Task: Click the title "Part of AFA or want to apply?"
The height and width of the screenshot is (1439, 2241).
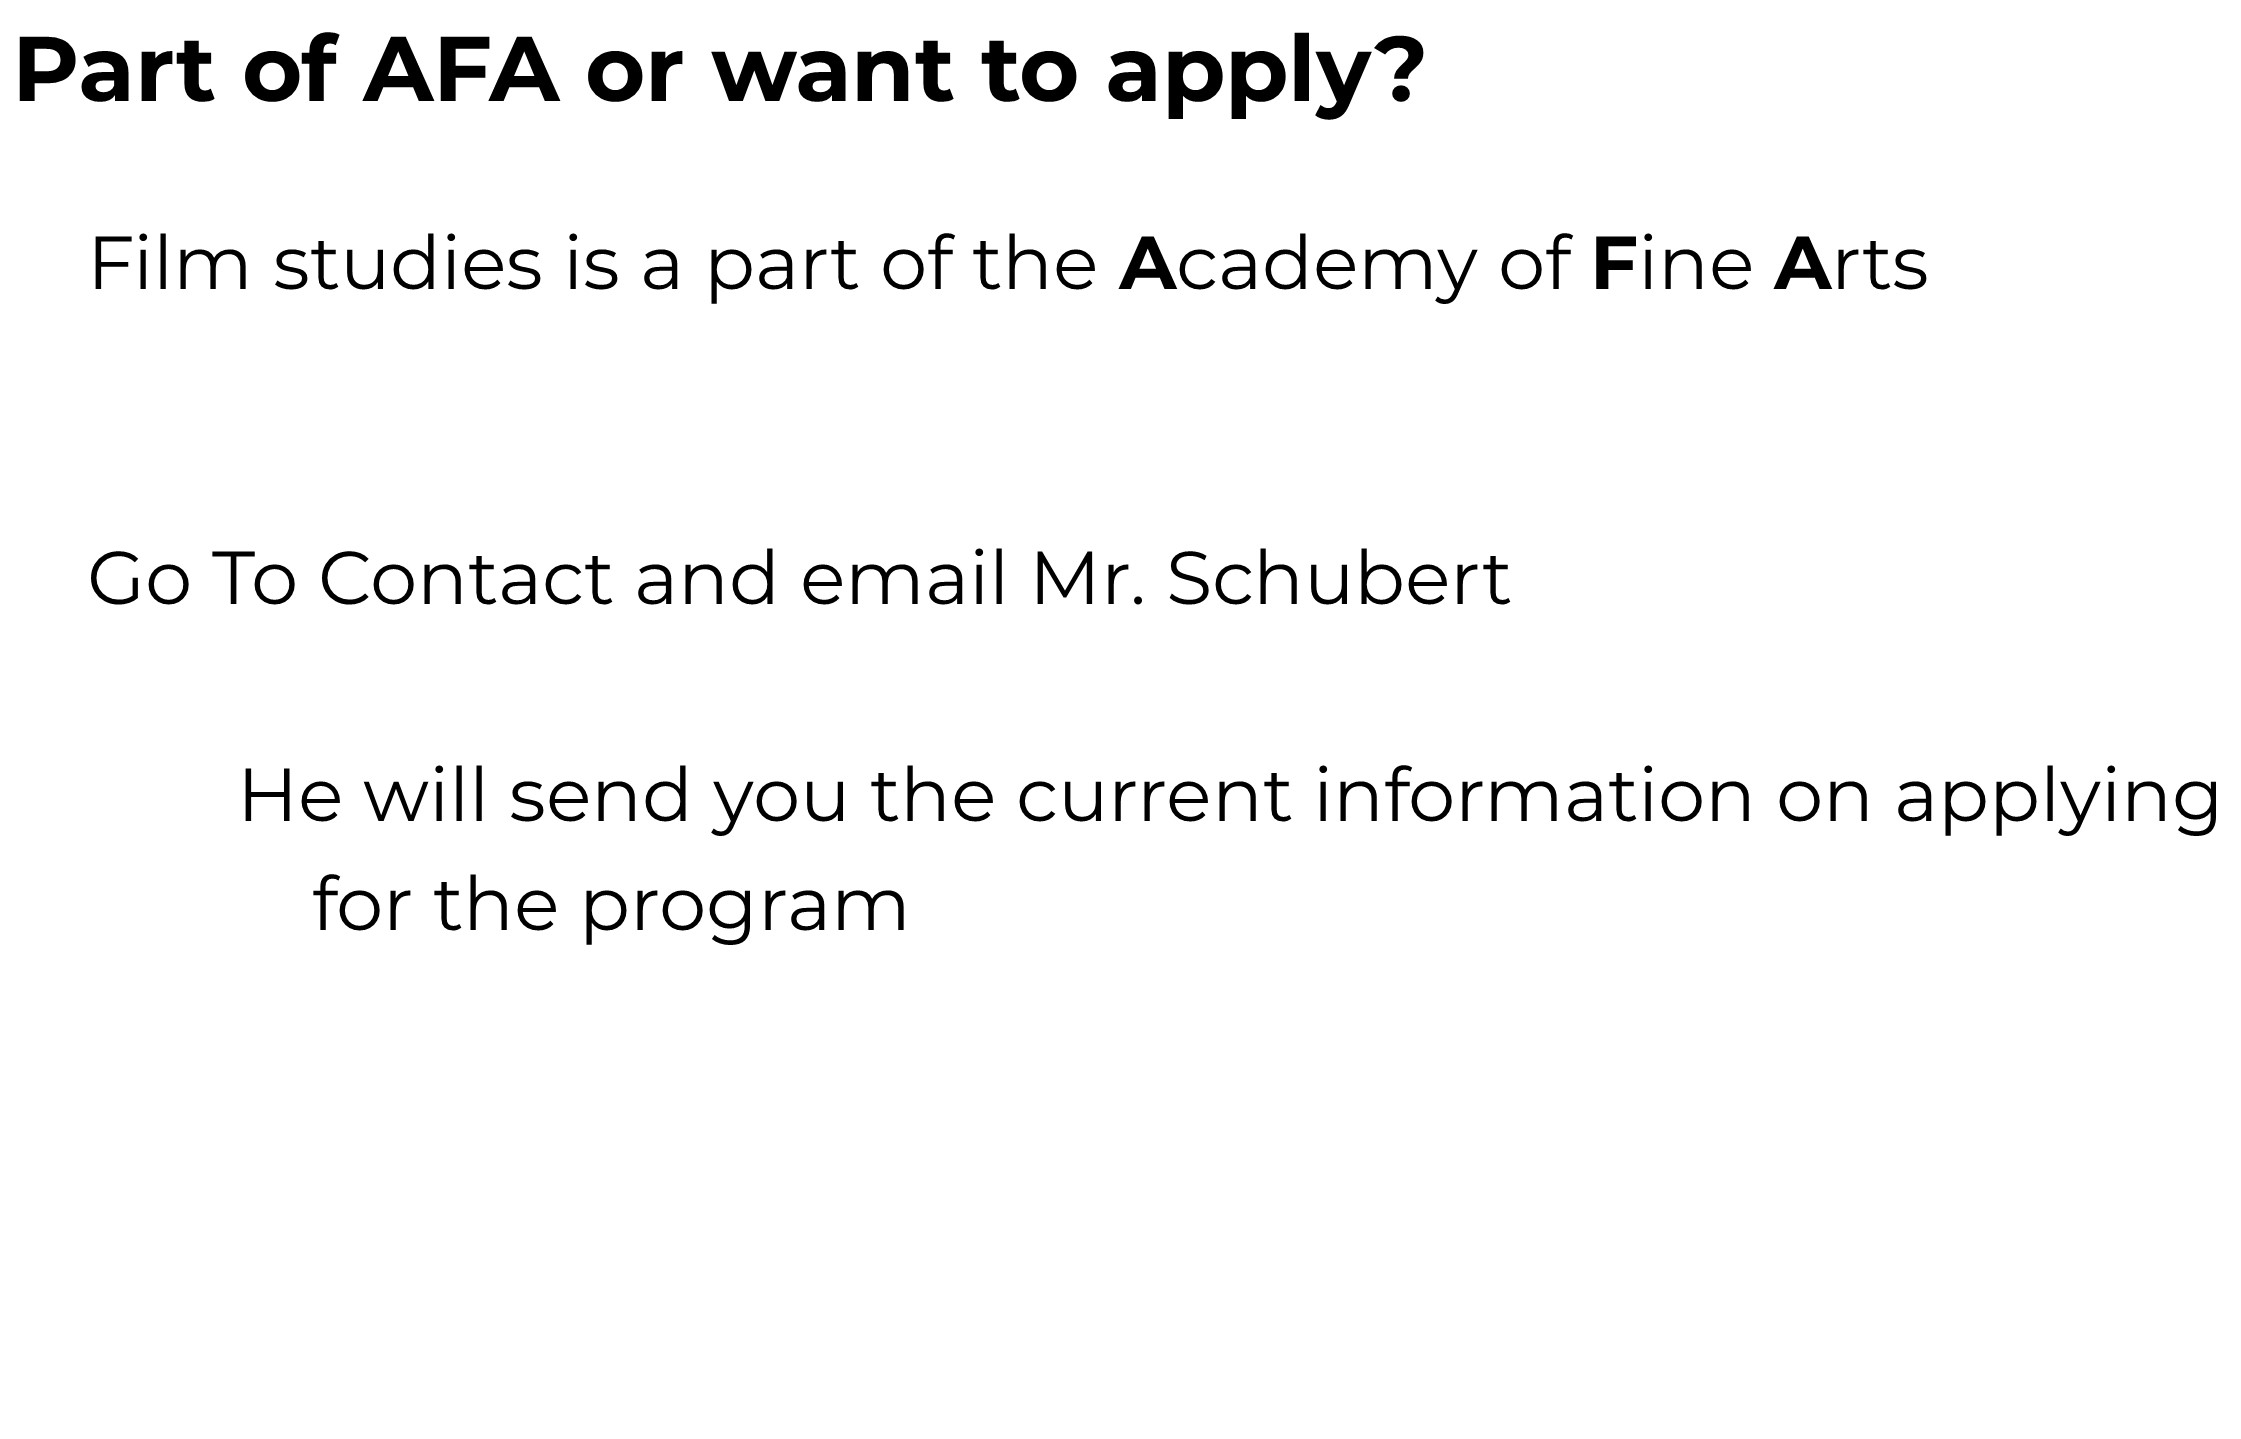Action: (718, 72)
